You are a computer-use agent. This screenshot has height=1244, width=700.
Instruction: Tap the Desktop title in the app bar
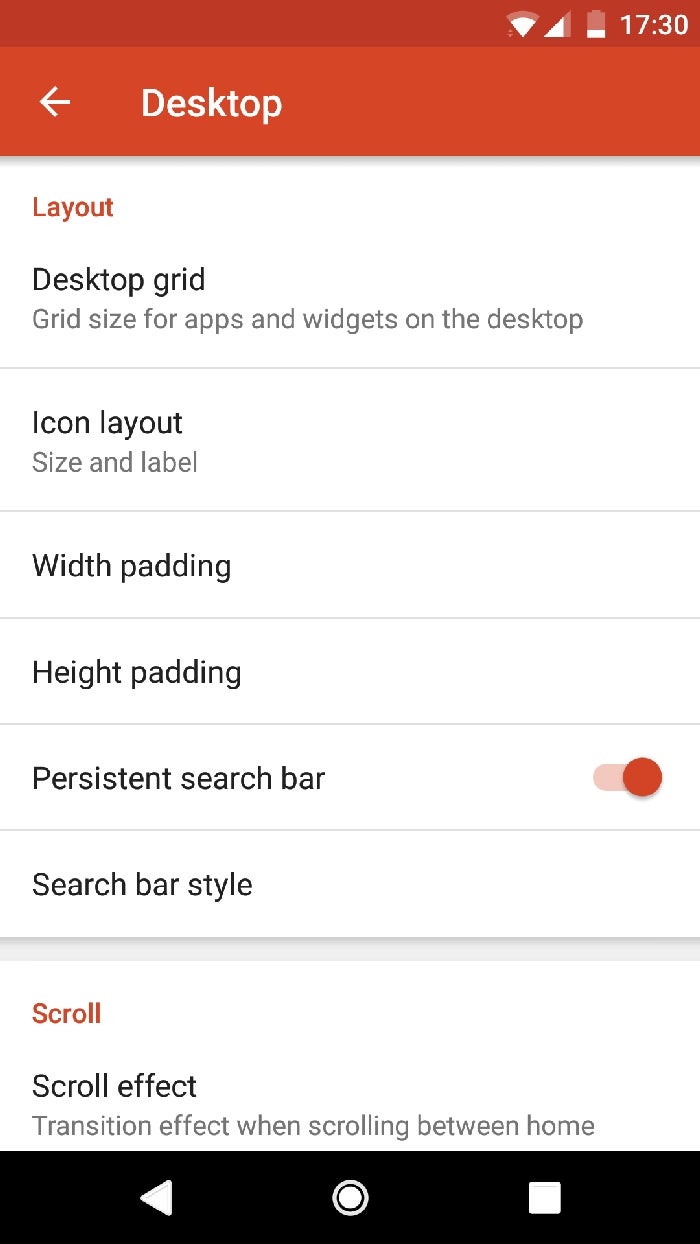pos(212,101)
